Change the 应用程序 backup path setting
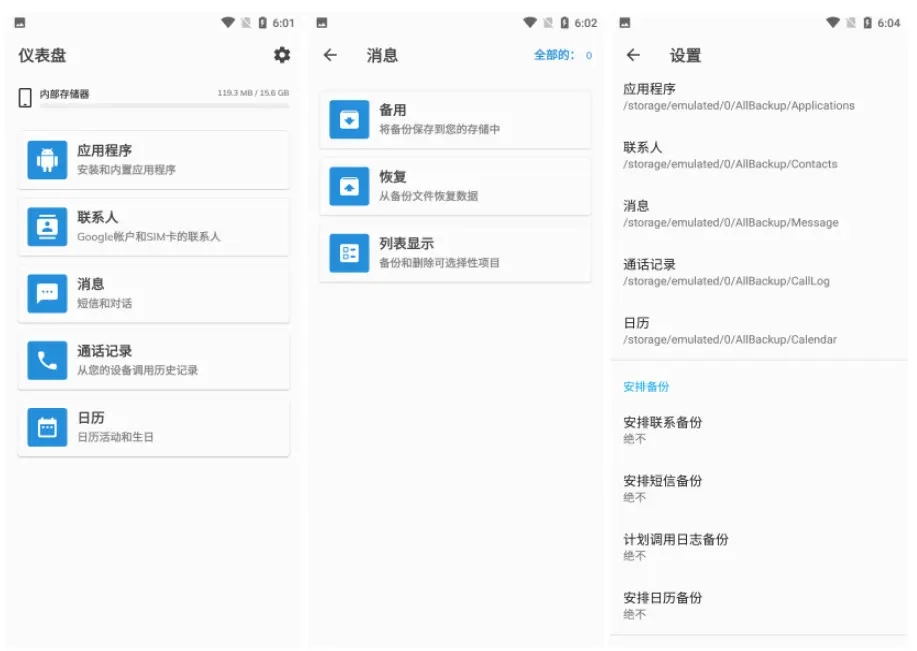Image resolution: width=917 pixels, height=651 pixels. tap(738, 96)
